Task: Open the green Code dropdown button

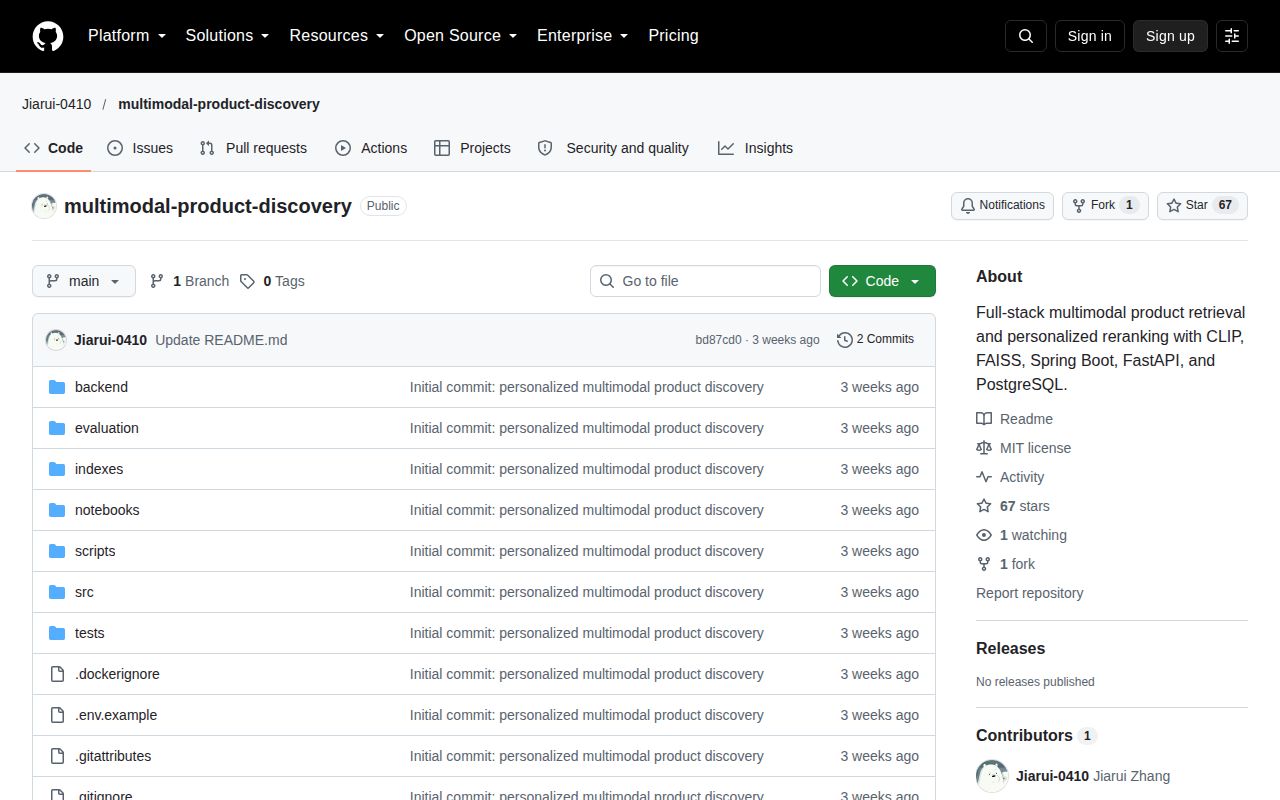Action: click(x=882, y=281)
